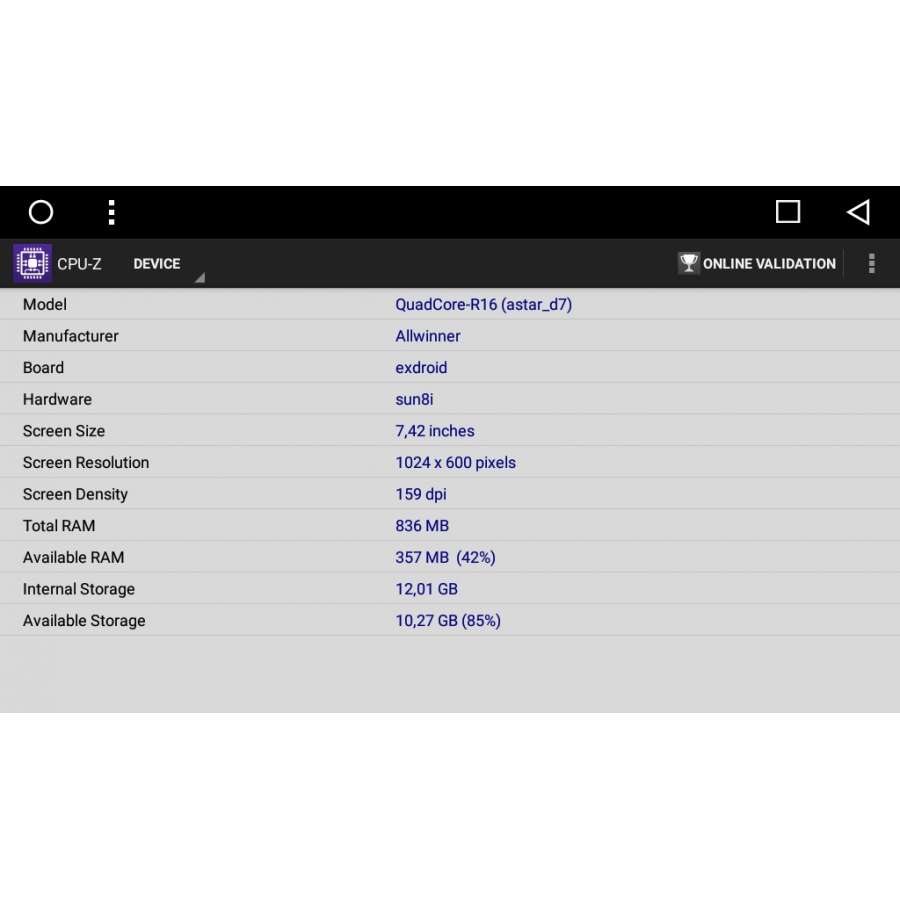900x900 pixels.
Task: Open the CPU-Z overflow options menu
Action: 871,263
